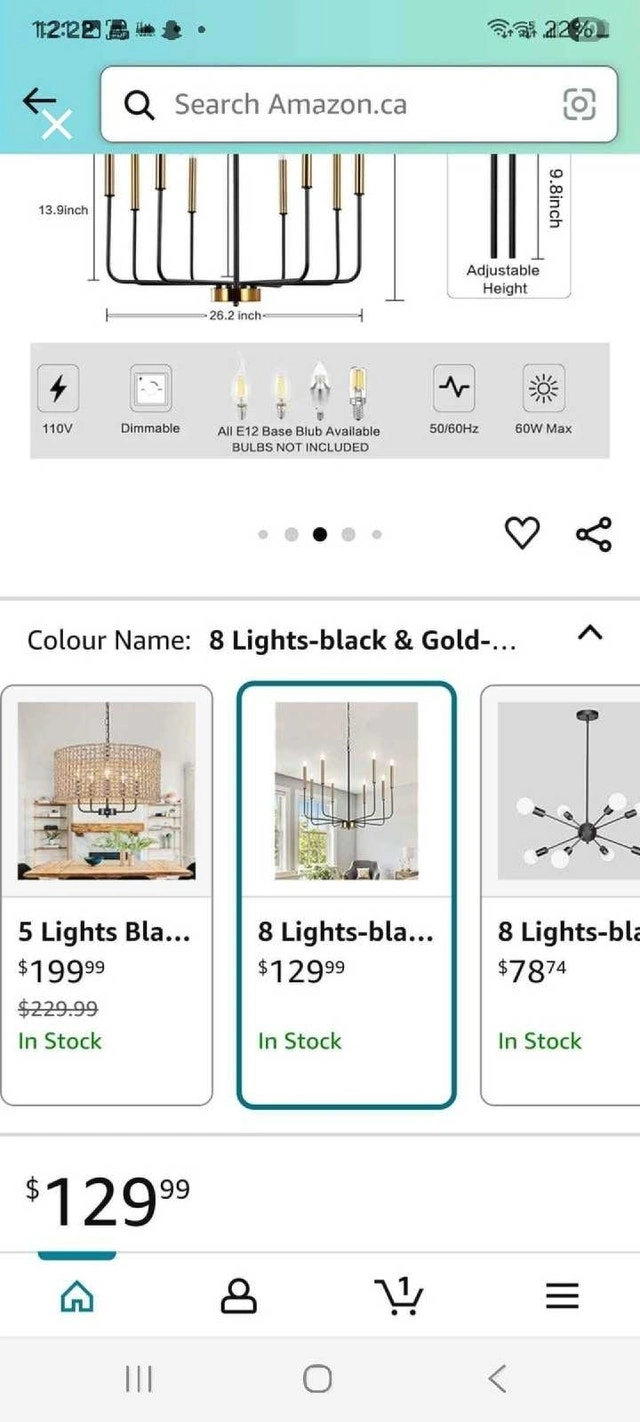Select the 5 Lights Black option

coord(106,894)
